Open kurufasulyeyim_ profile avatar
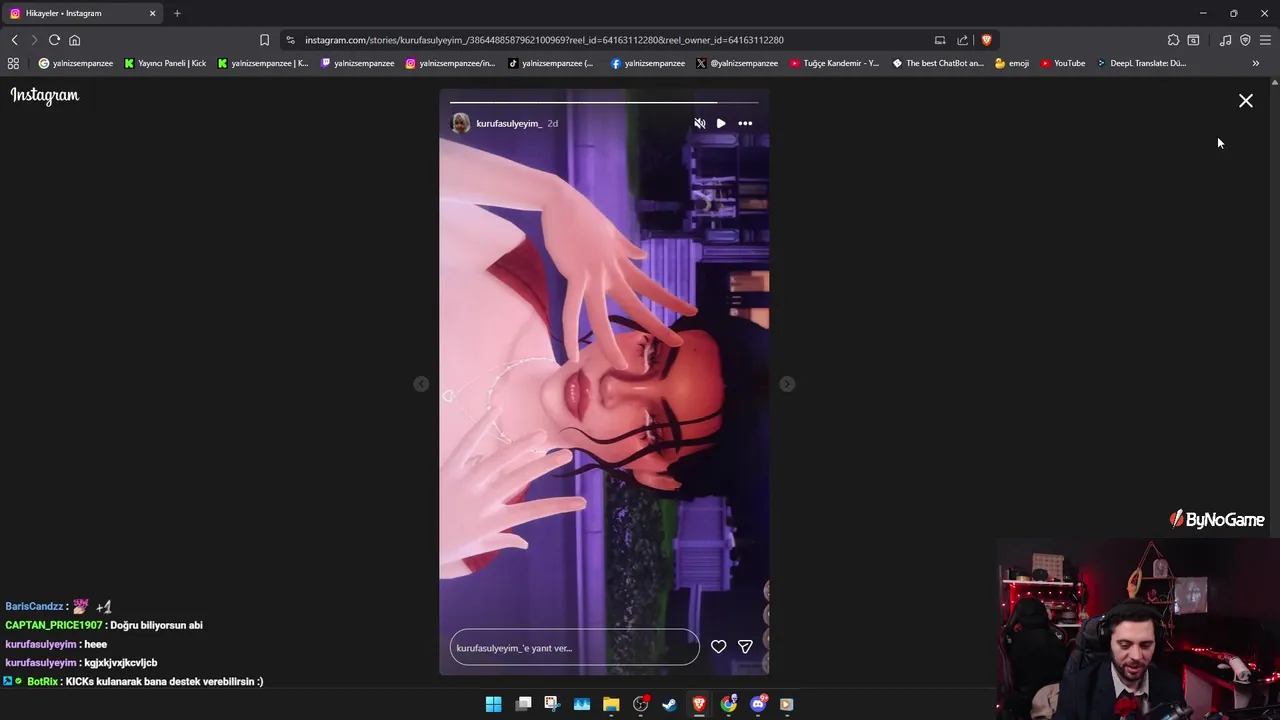 click(461, 123)
